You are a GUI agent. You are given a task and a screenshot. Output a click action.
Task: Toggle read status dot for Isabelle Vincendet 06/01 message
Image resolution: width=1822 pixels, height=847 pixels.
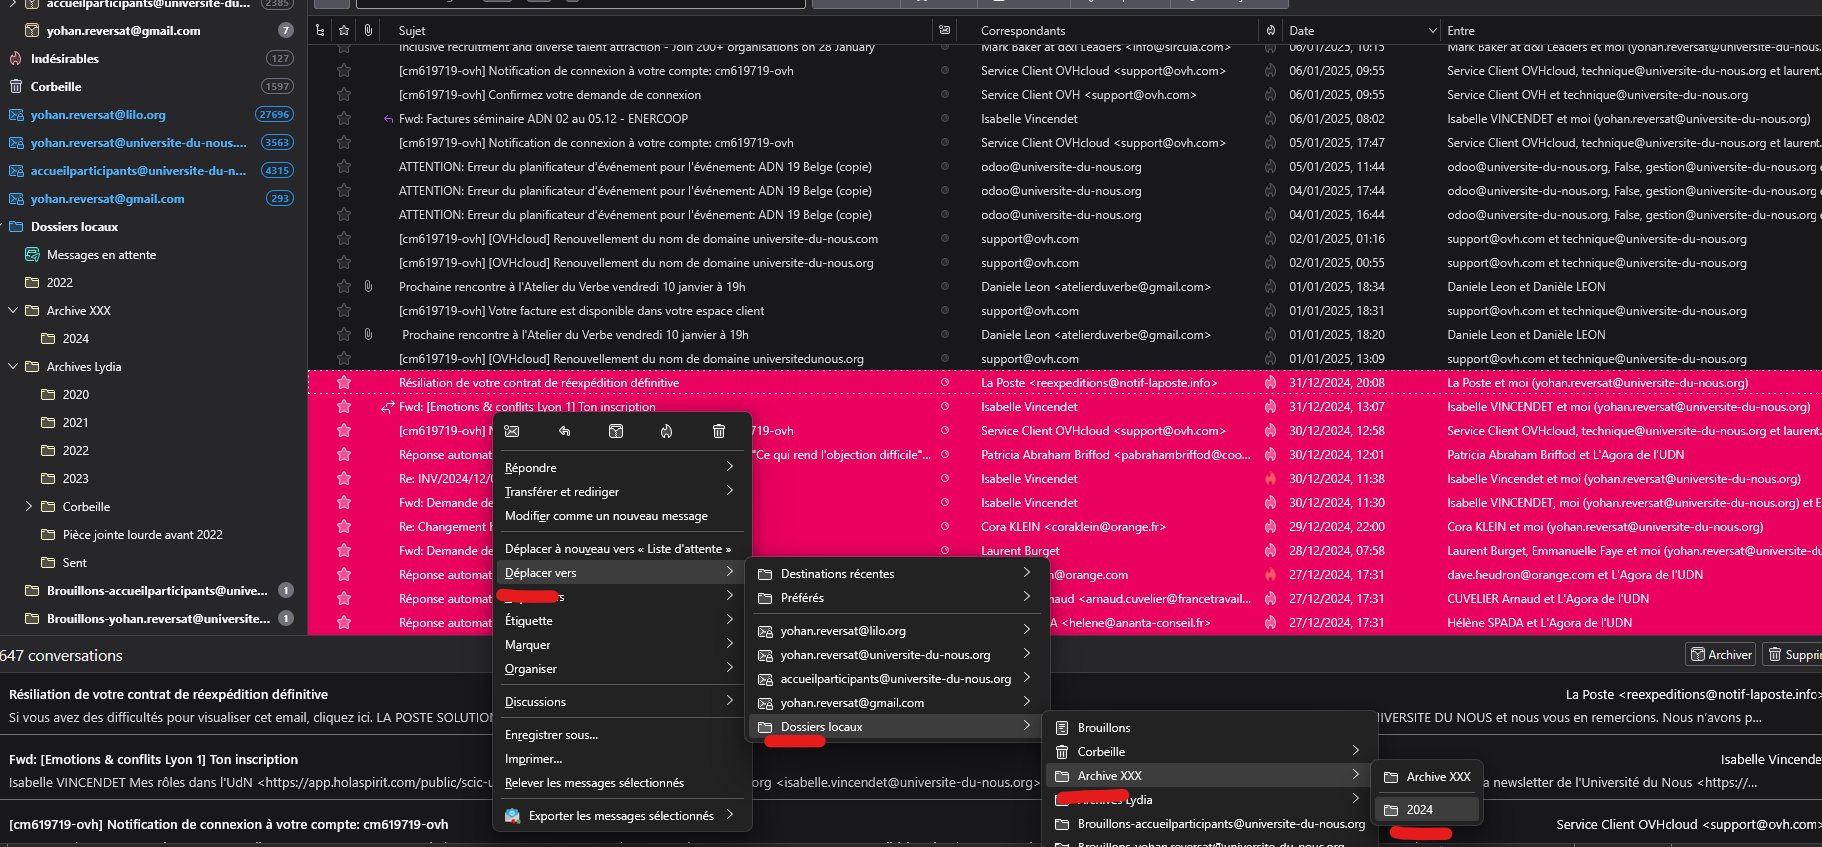(945, 119)
